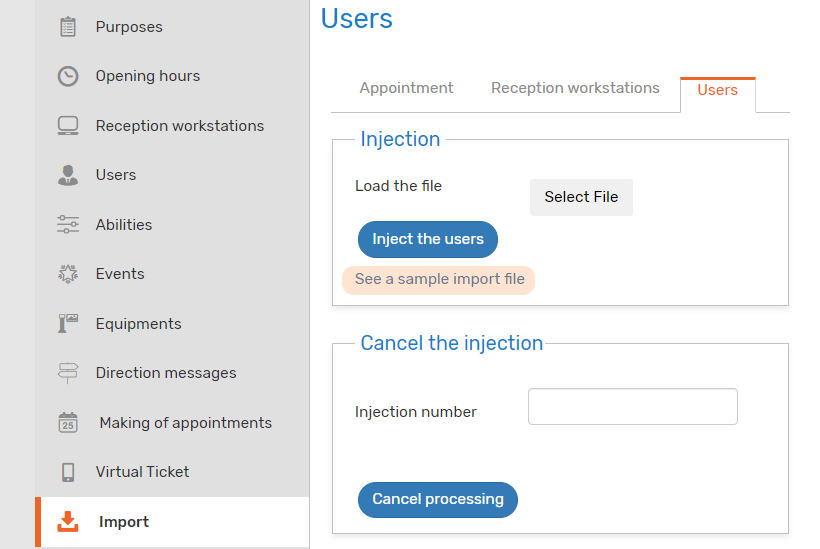
Task: Click the Equipments icon in sidebar
Action: (67, 324)
